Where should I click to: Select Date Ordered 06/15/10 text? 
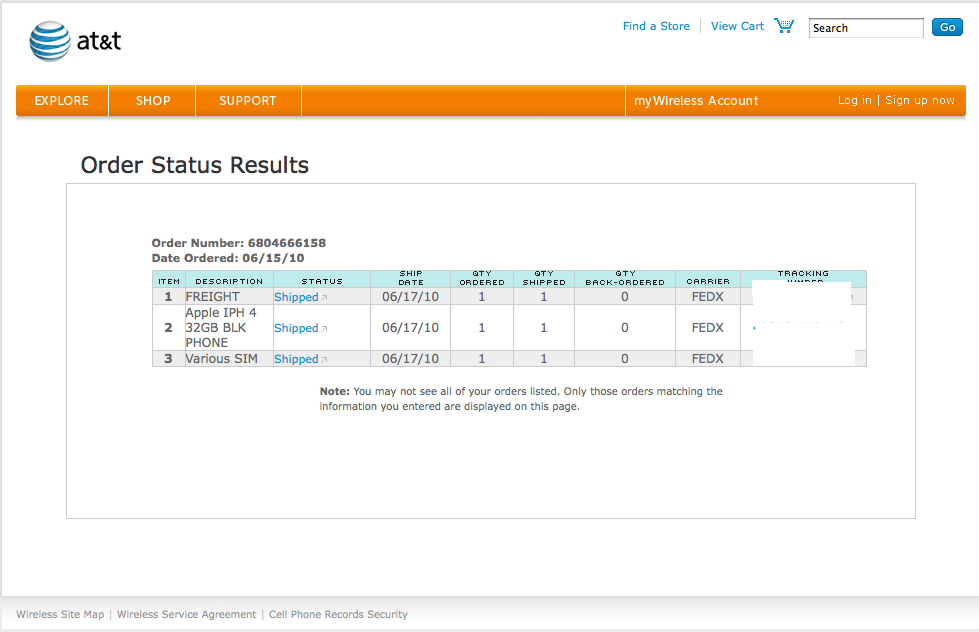click(x=228, y=258)
